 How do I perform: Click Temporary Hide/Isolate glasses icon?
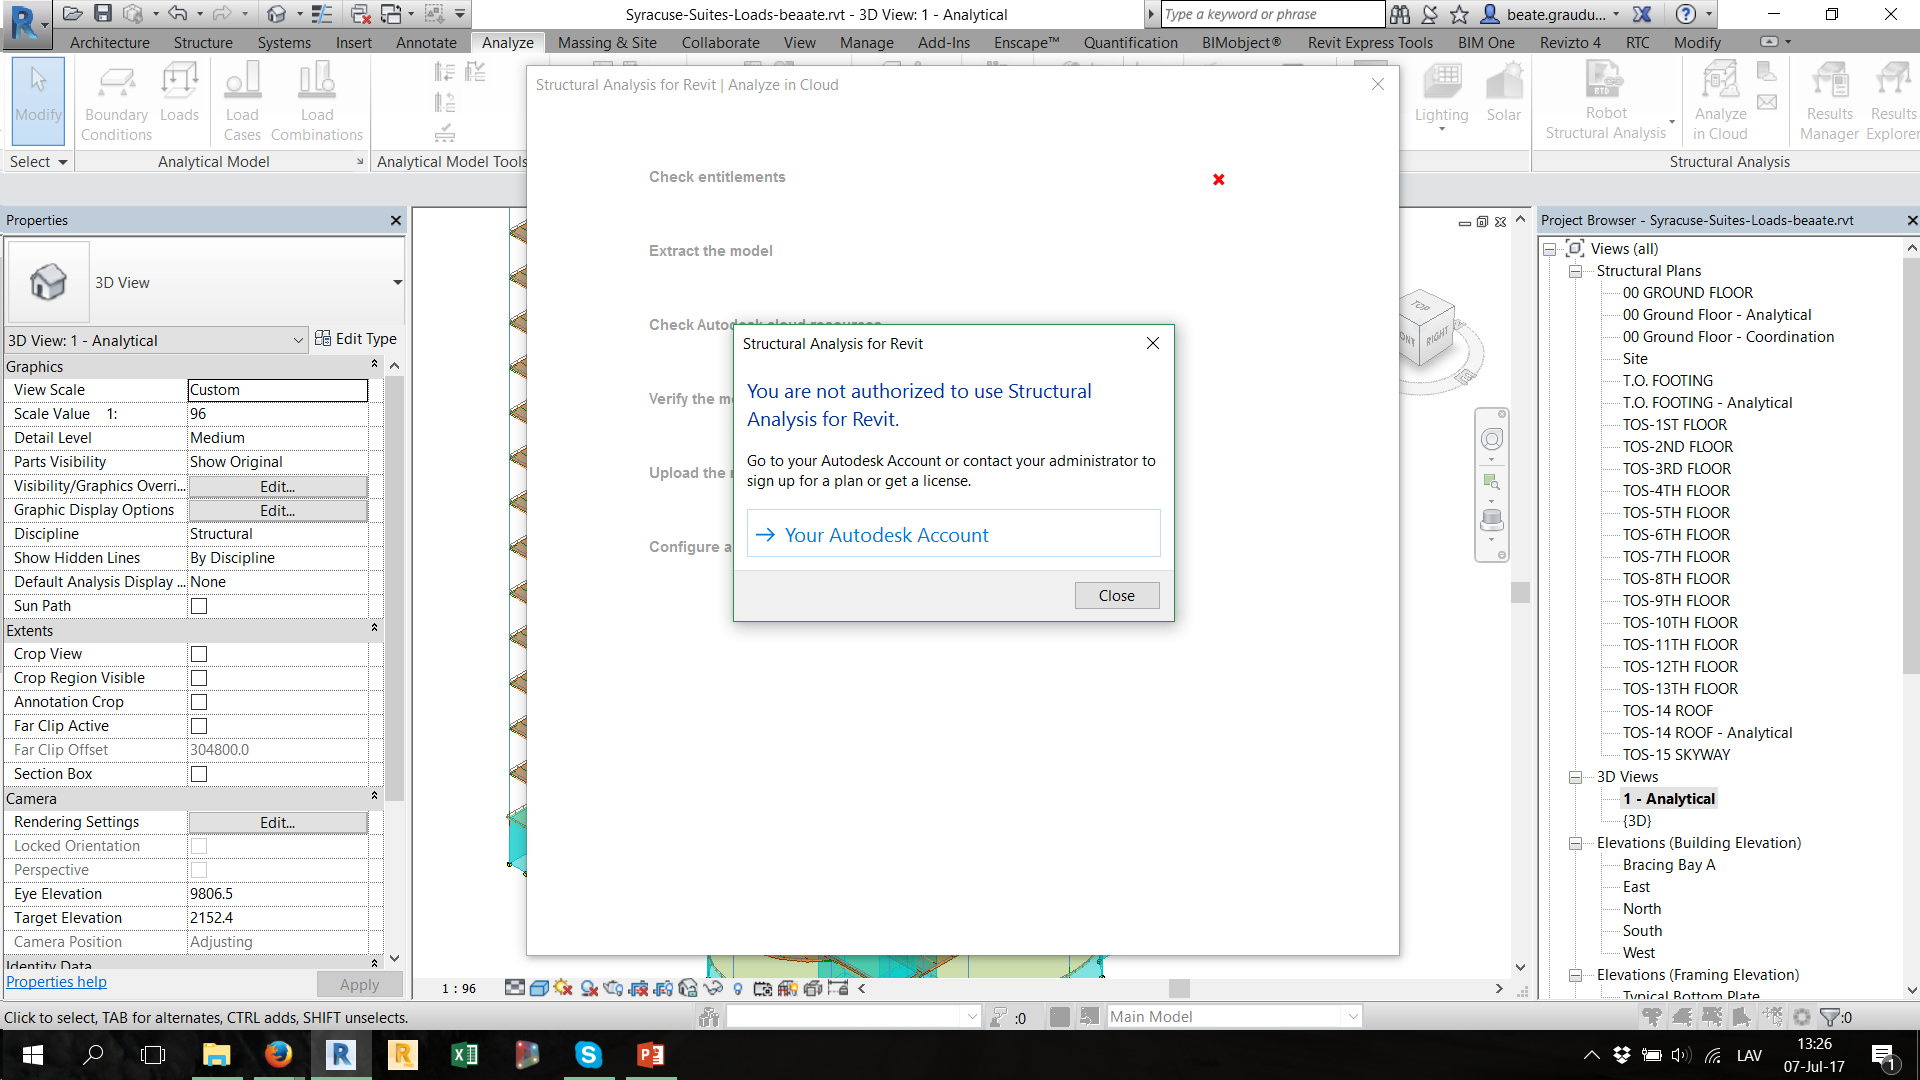tap(712, 988)
